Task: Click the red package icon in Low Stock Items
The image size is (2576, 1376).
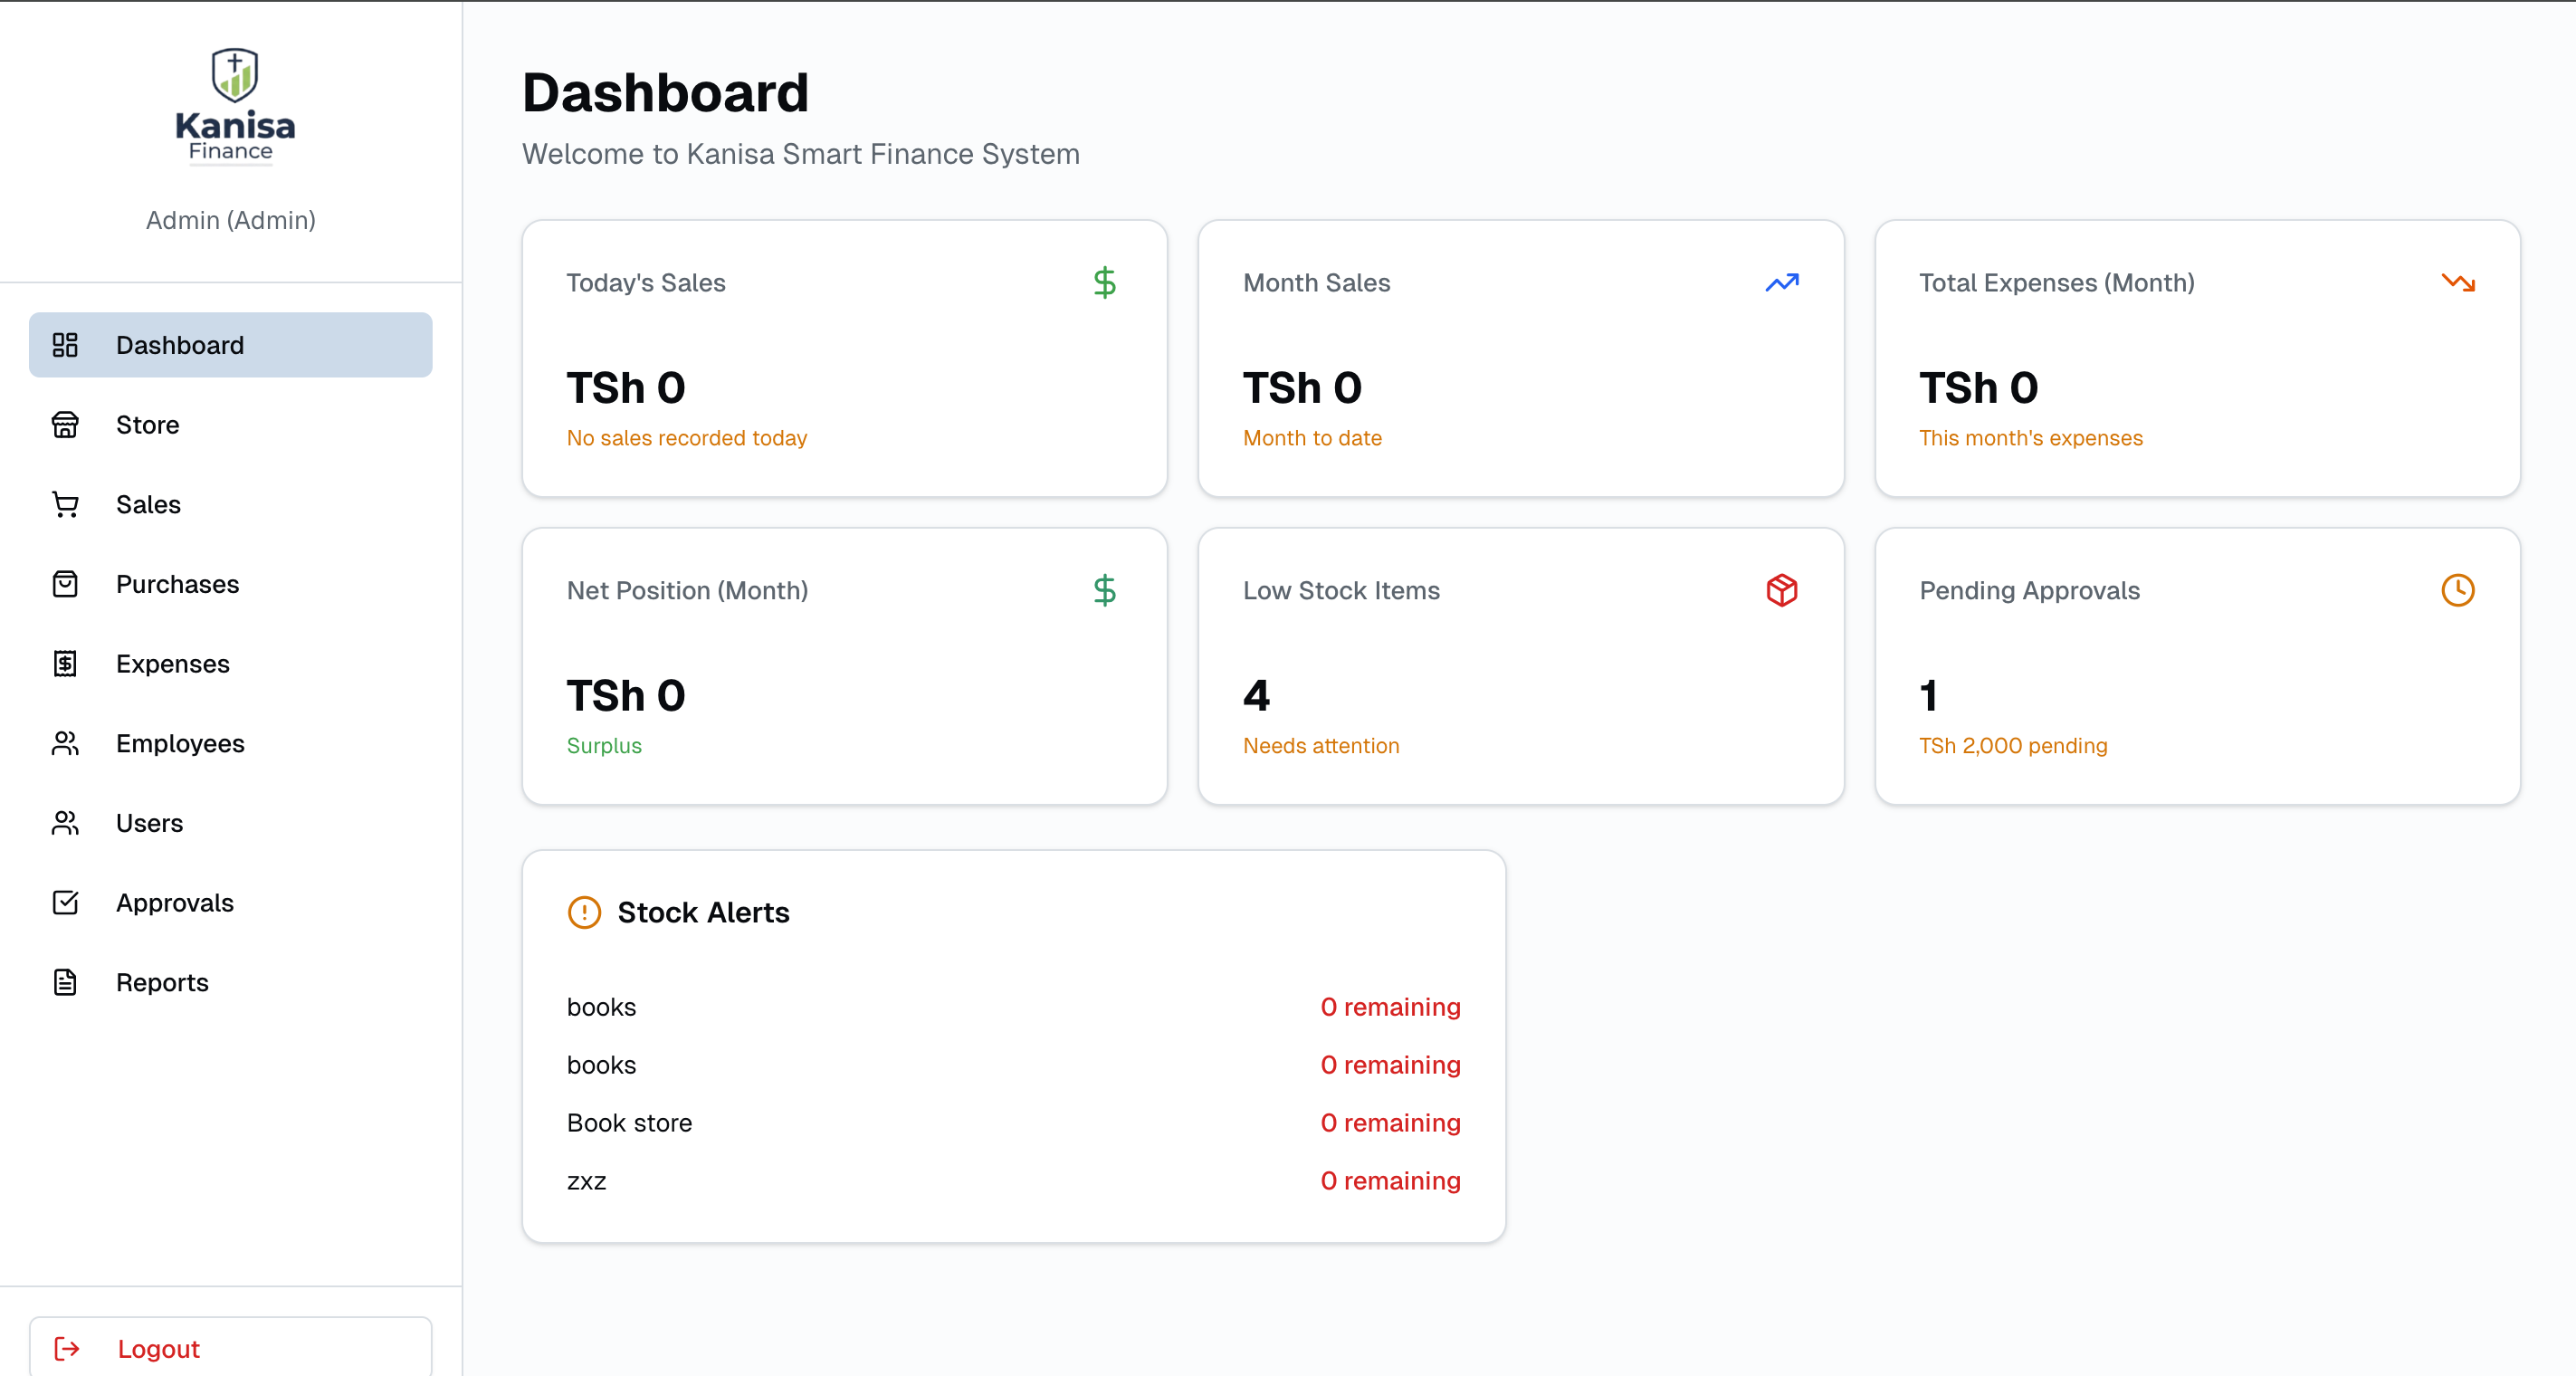Action: (x=1781, y=590)
